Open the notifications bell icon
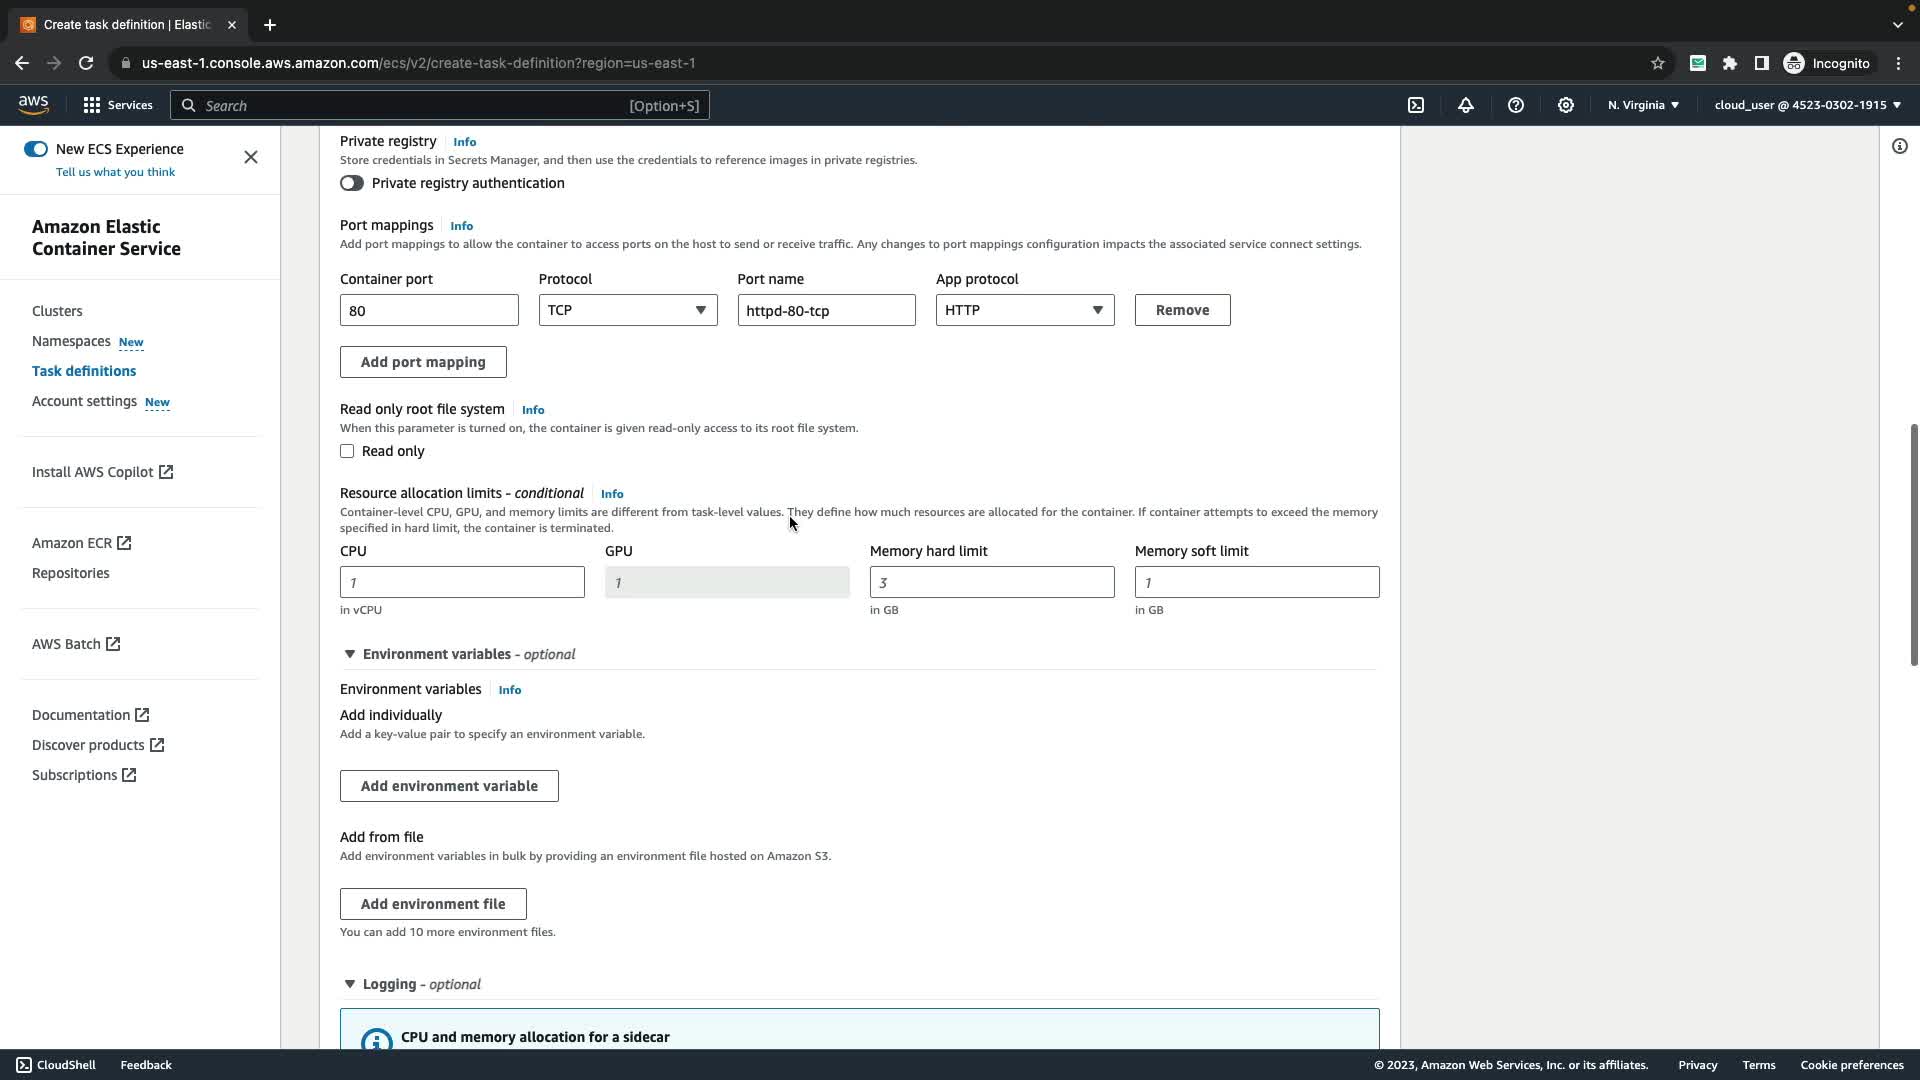Viewport: 1920px width, 1080px height. (x=1466, y=105)
